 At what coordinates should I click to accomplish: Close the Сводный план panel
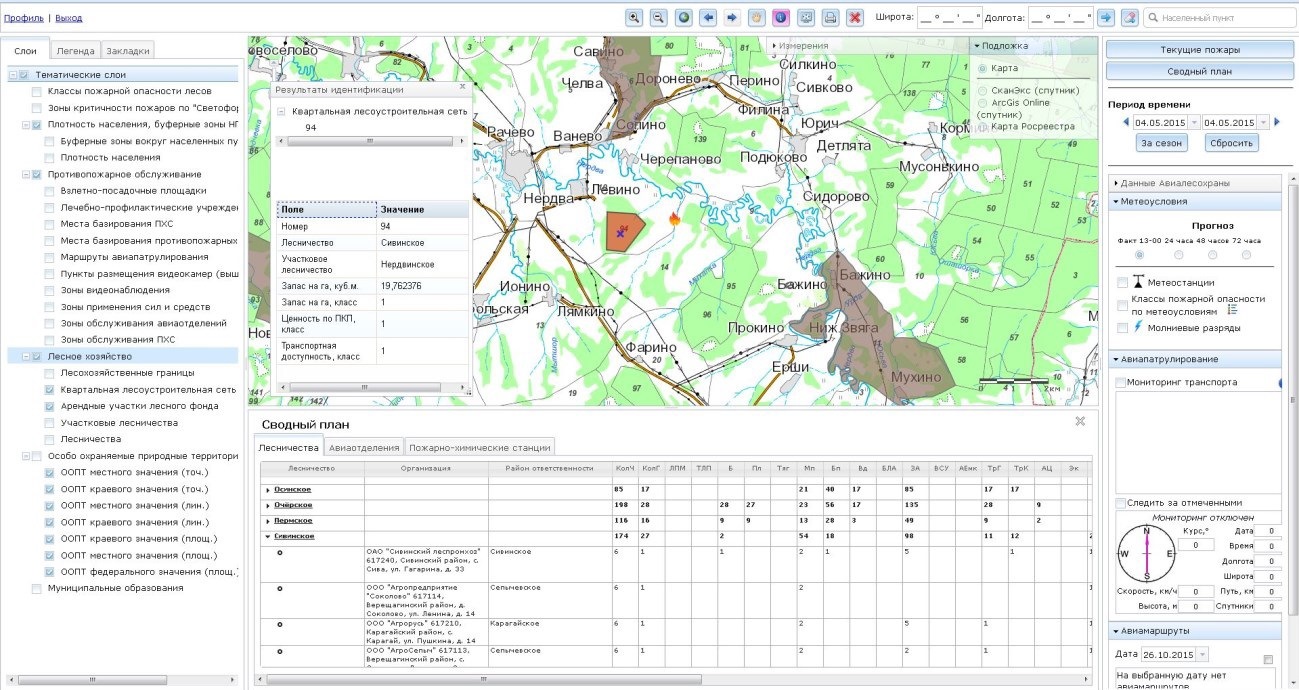(1080, 421)
